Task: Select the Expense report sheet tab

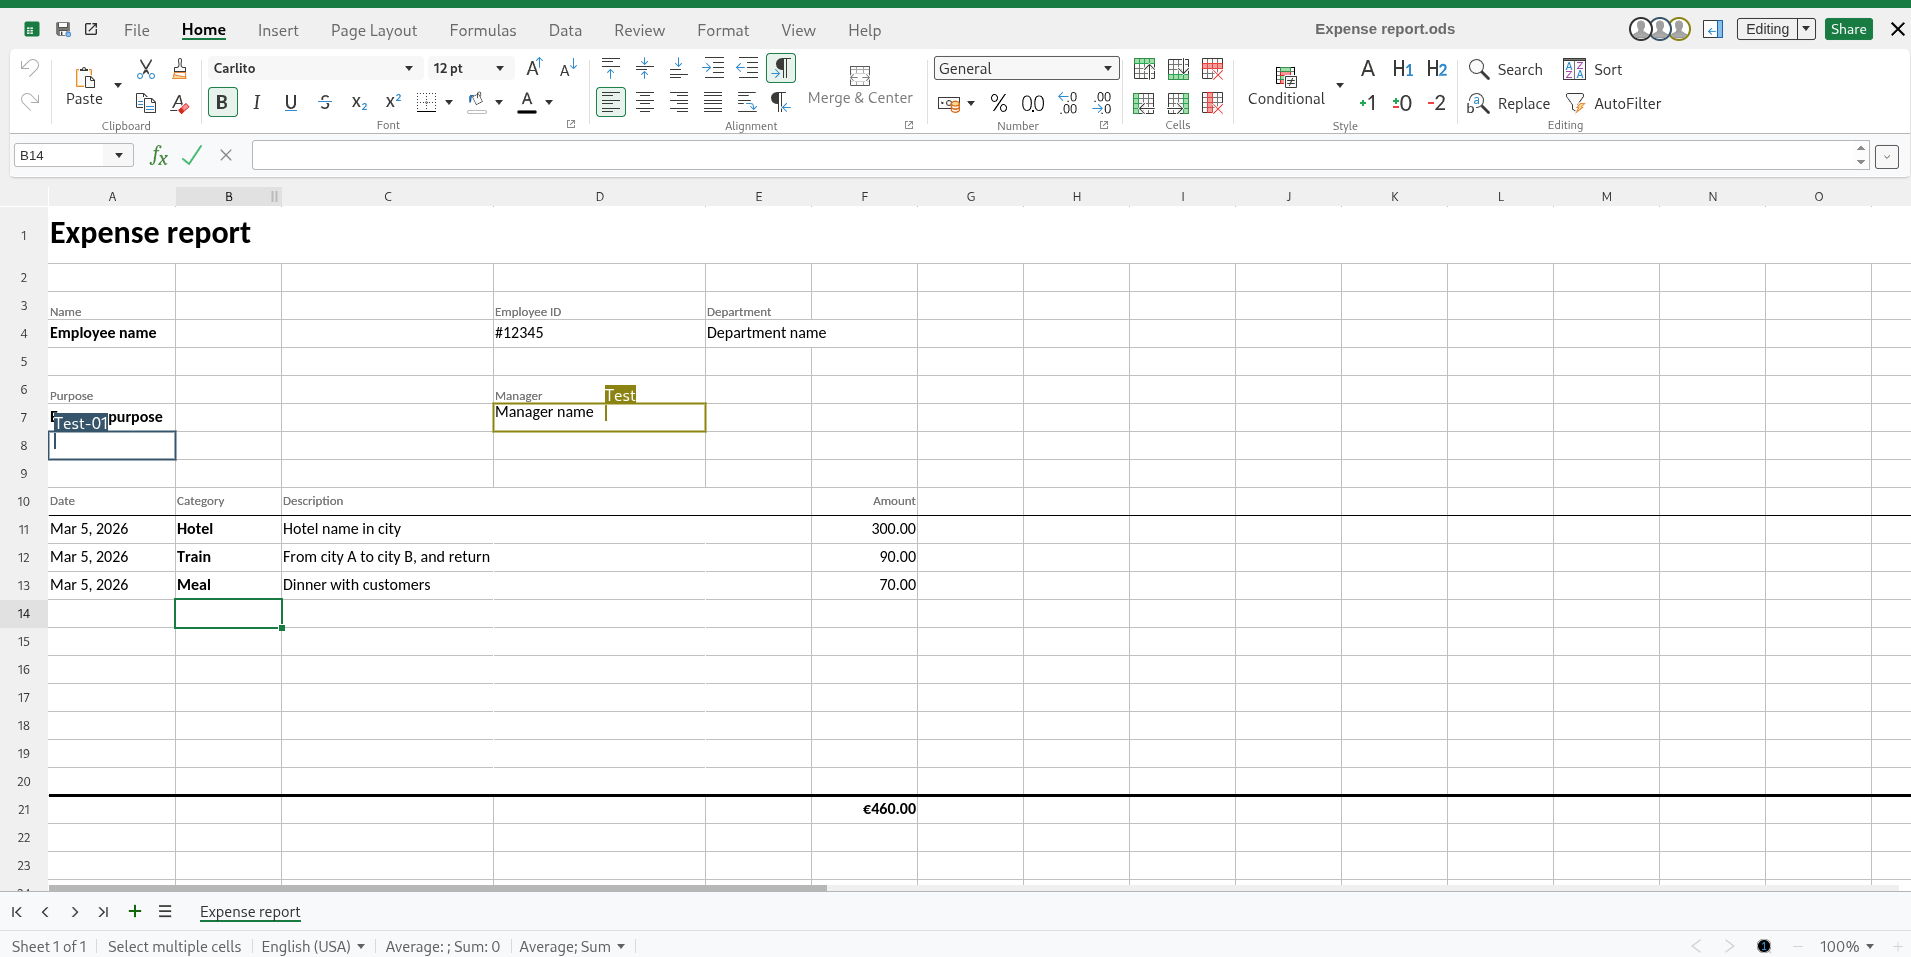Action: pos(249,912)
